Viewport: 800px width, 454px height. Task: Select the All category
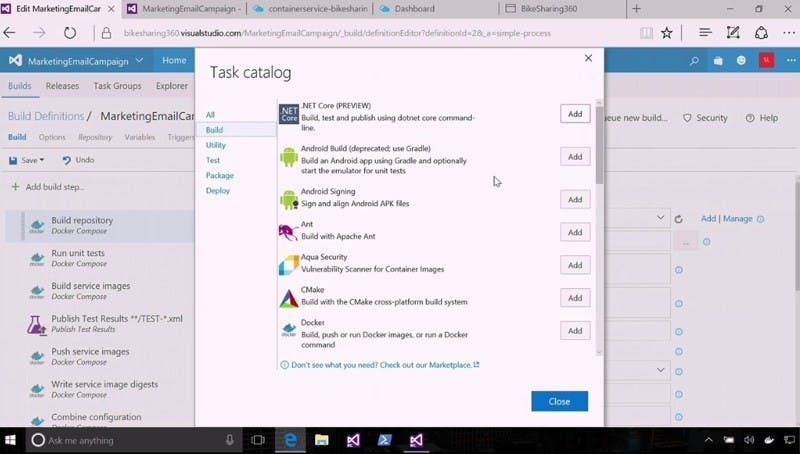210,115
